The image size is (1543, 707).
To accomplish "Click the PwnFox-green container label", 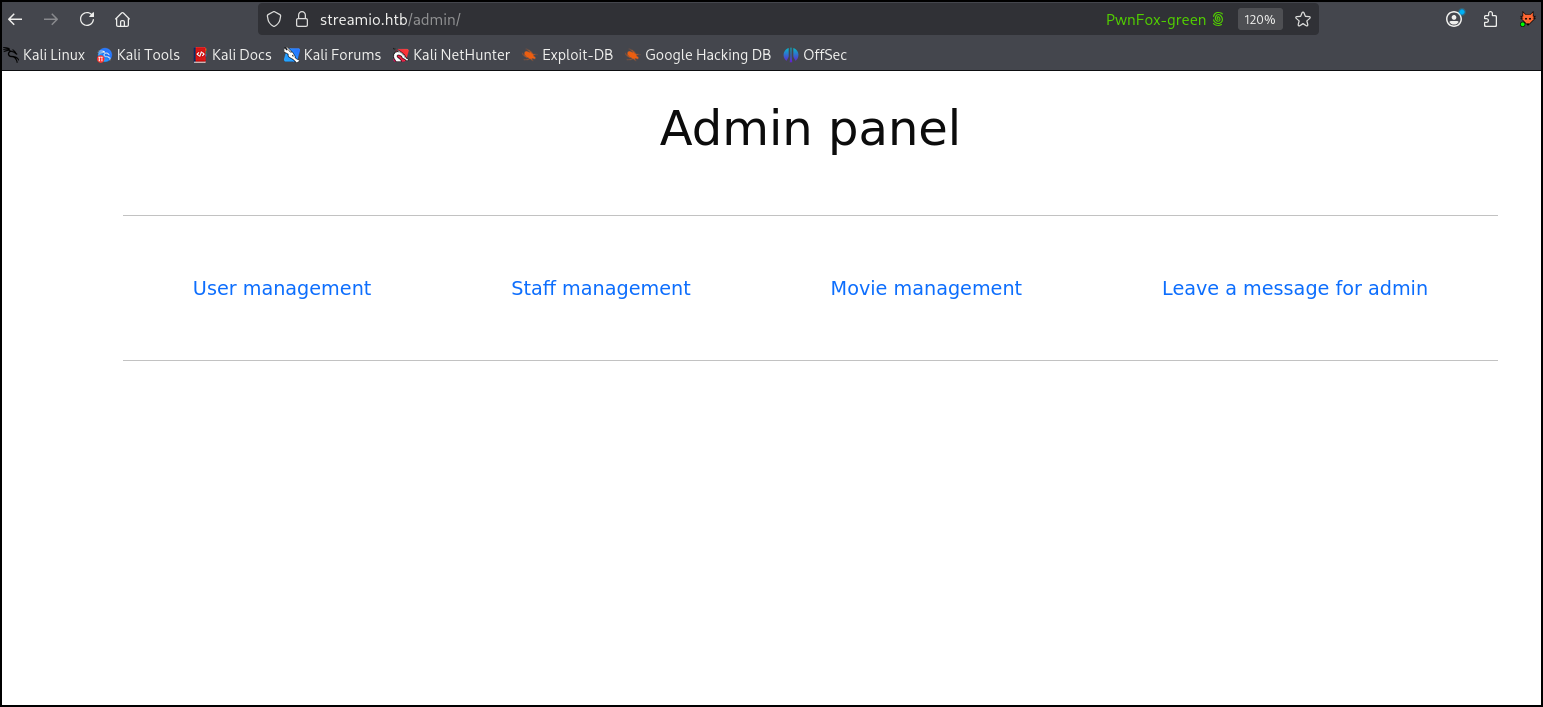I will coord(1165,19).
